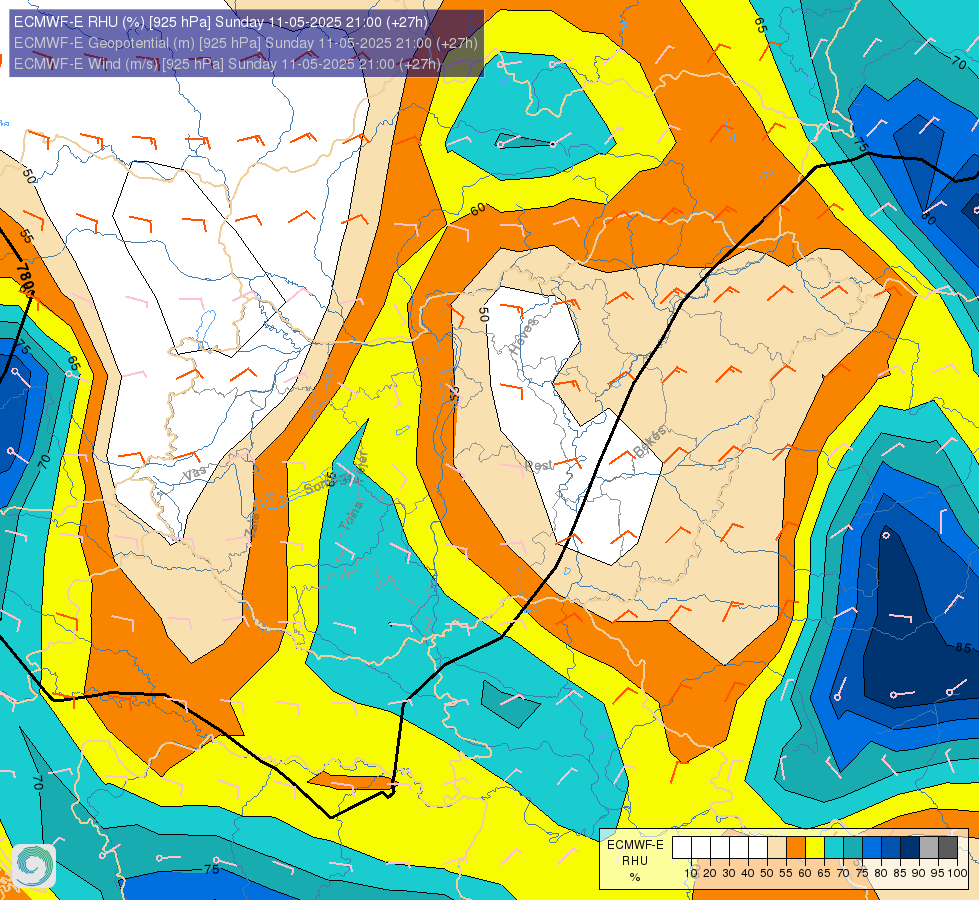Image resolution: width=979 pixels, height=900 pixels.
Task: Click the '60' humidity contour label
Action: coord(478,210)
